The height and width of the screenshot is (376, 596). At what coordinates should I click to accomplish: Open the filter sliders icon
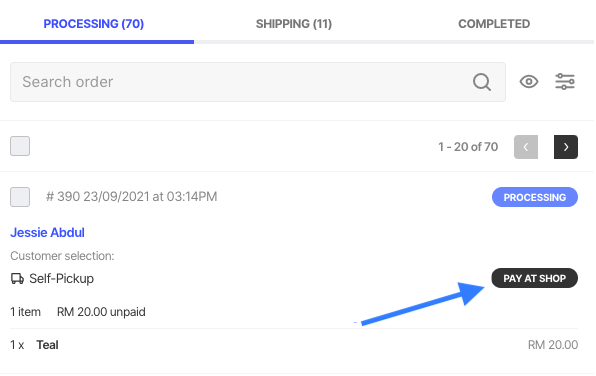click(x=565, y=82)
